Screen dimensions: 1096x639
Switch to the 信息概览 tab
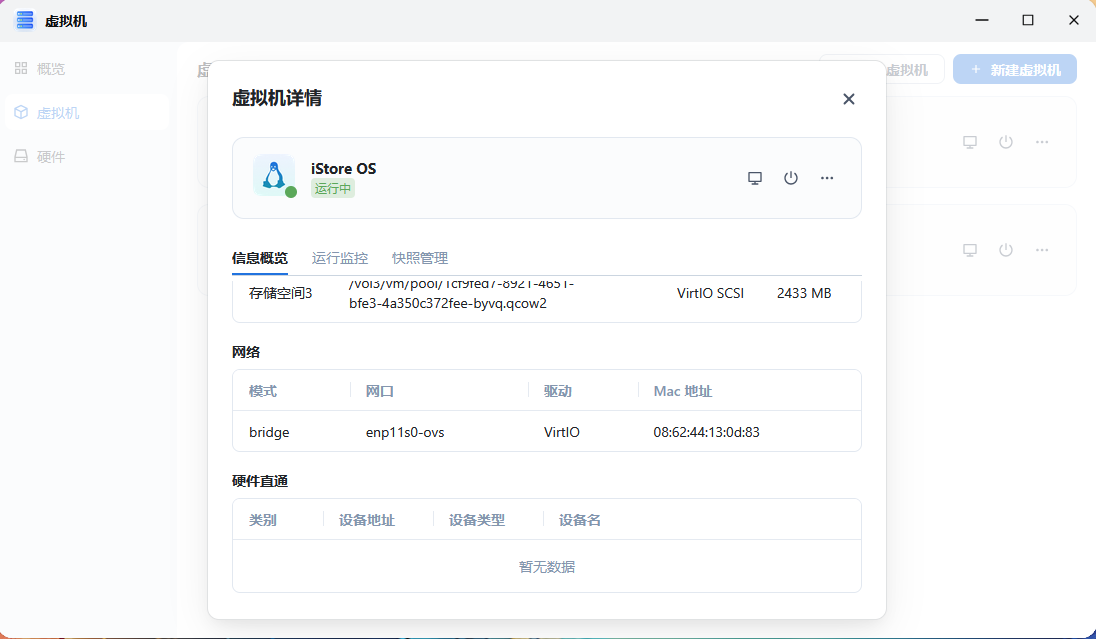click(259, 258)
